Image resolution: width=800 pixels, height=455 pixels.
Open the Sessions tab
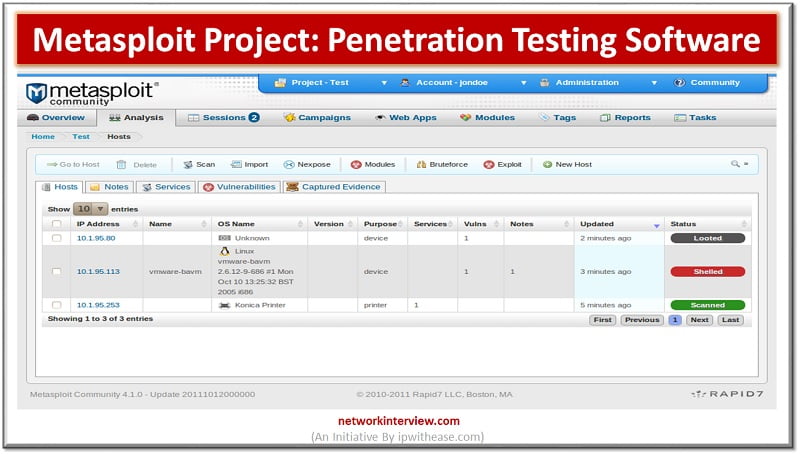point(223,117)
